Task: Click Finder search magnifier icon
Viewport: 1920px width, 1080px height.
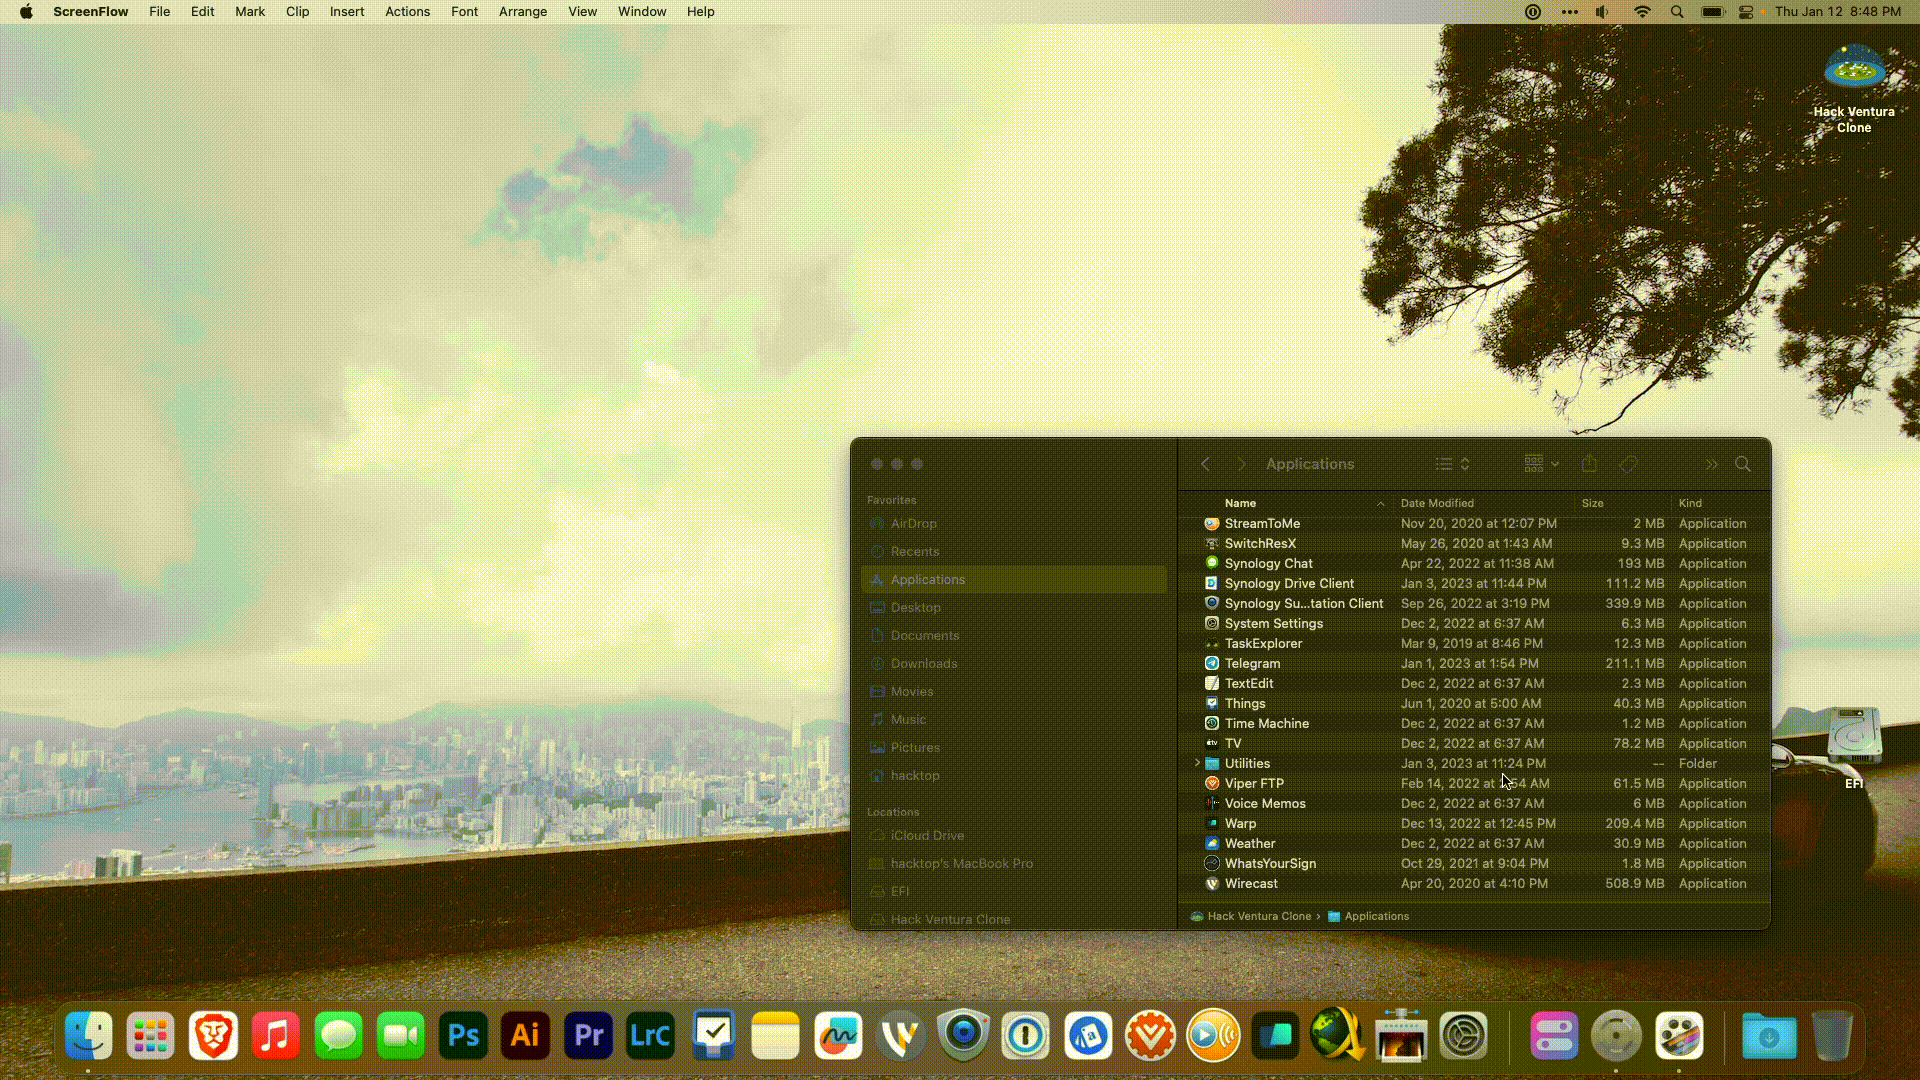Action: pyautogui.click(x=1743, y=464)
